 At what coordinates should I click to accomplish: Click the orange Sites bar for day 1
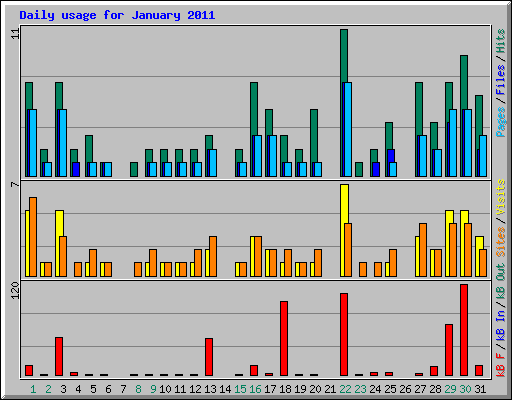pyautogui.click(x=33, y=237)
